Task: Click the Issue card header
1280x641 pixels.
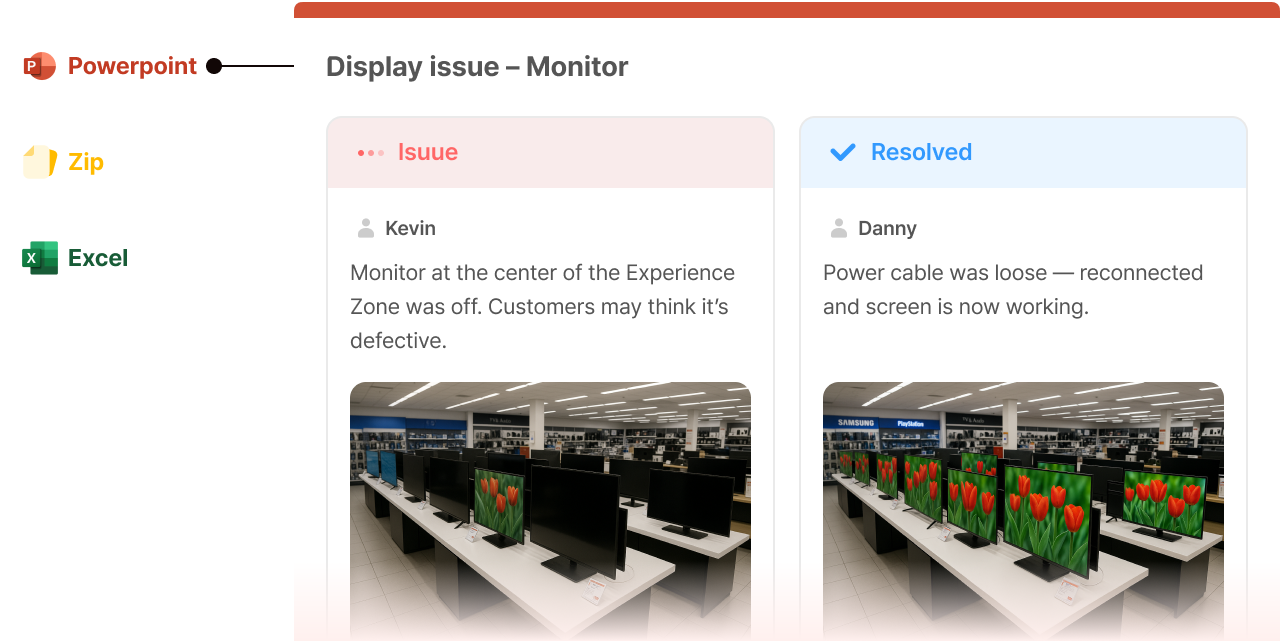Action: click(x=550, y=152)
